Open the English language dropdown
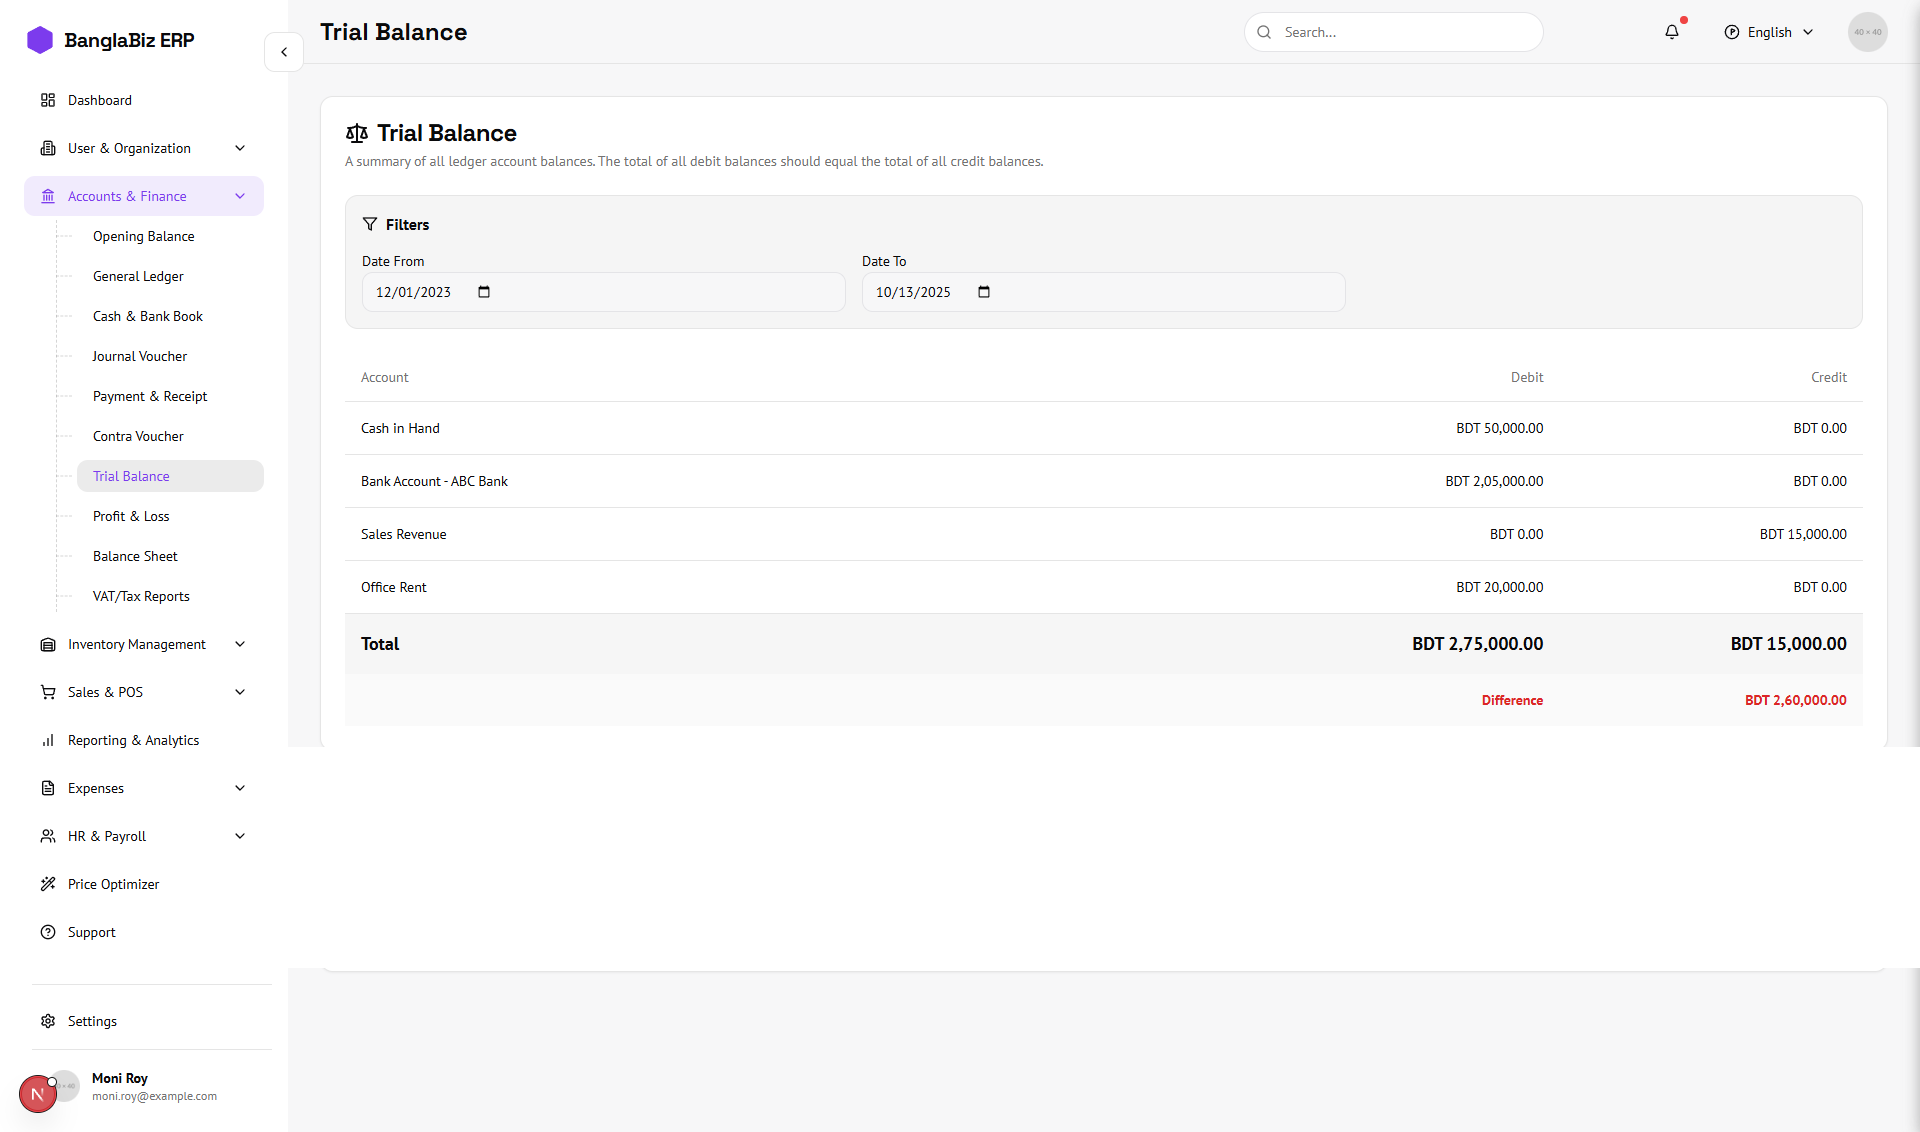 point(1769,32)
